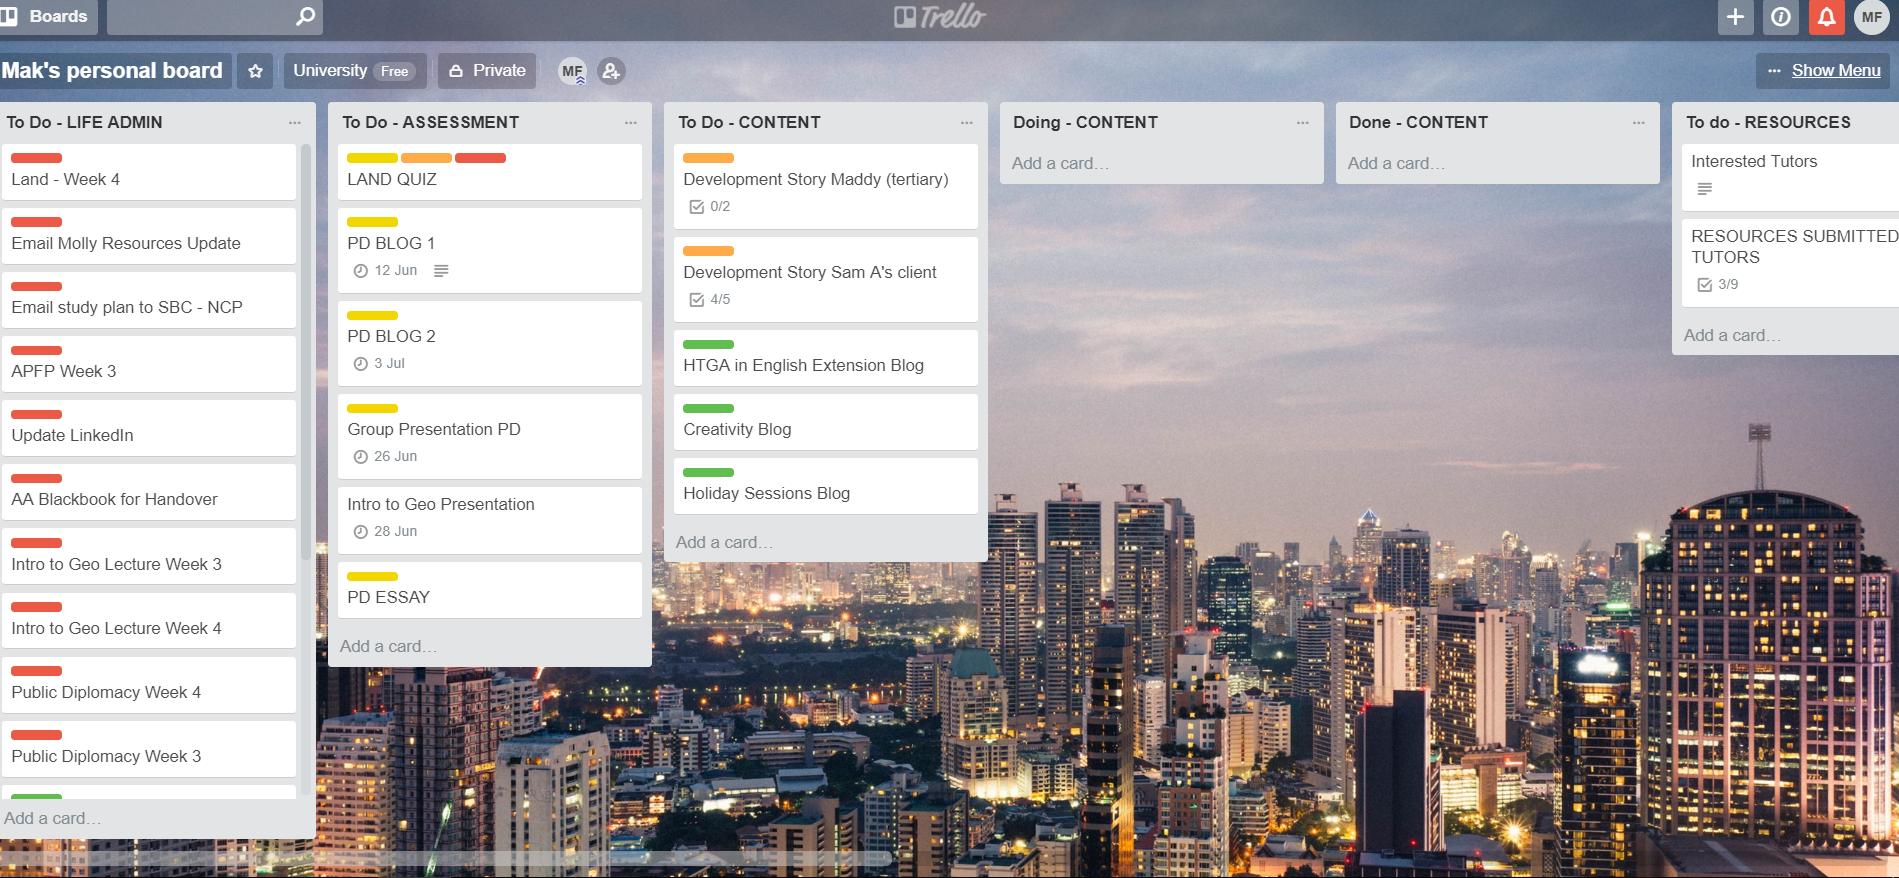The image size is (1899, 878).
Task: Click the 3 Jul due date badge
Action: pos(379,364)
